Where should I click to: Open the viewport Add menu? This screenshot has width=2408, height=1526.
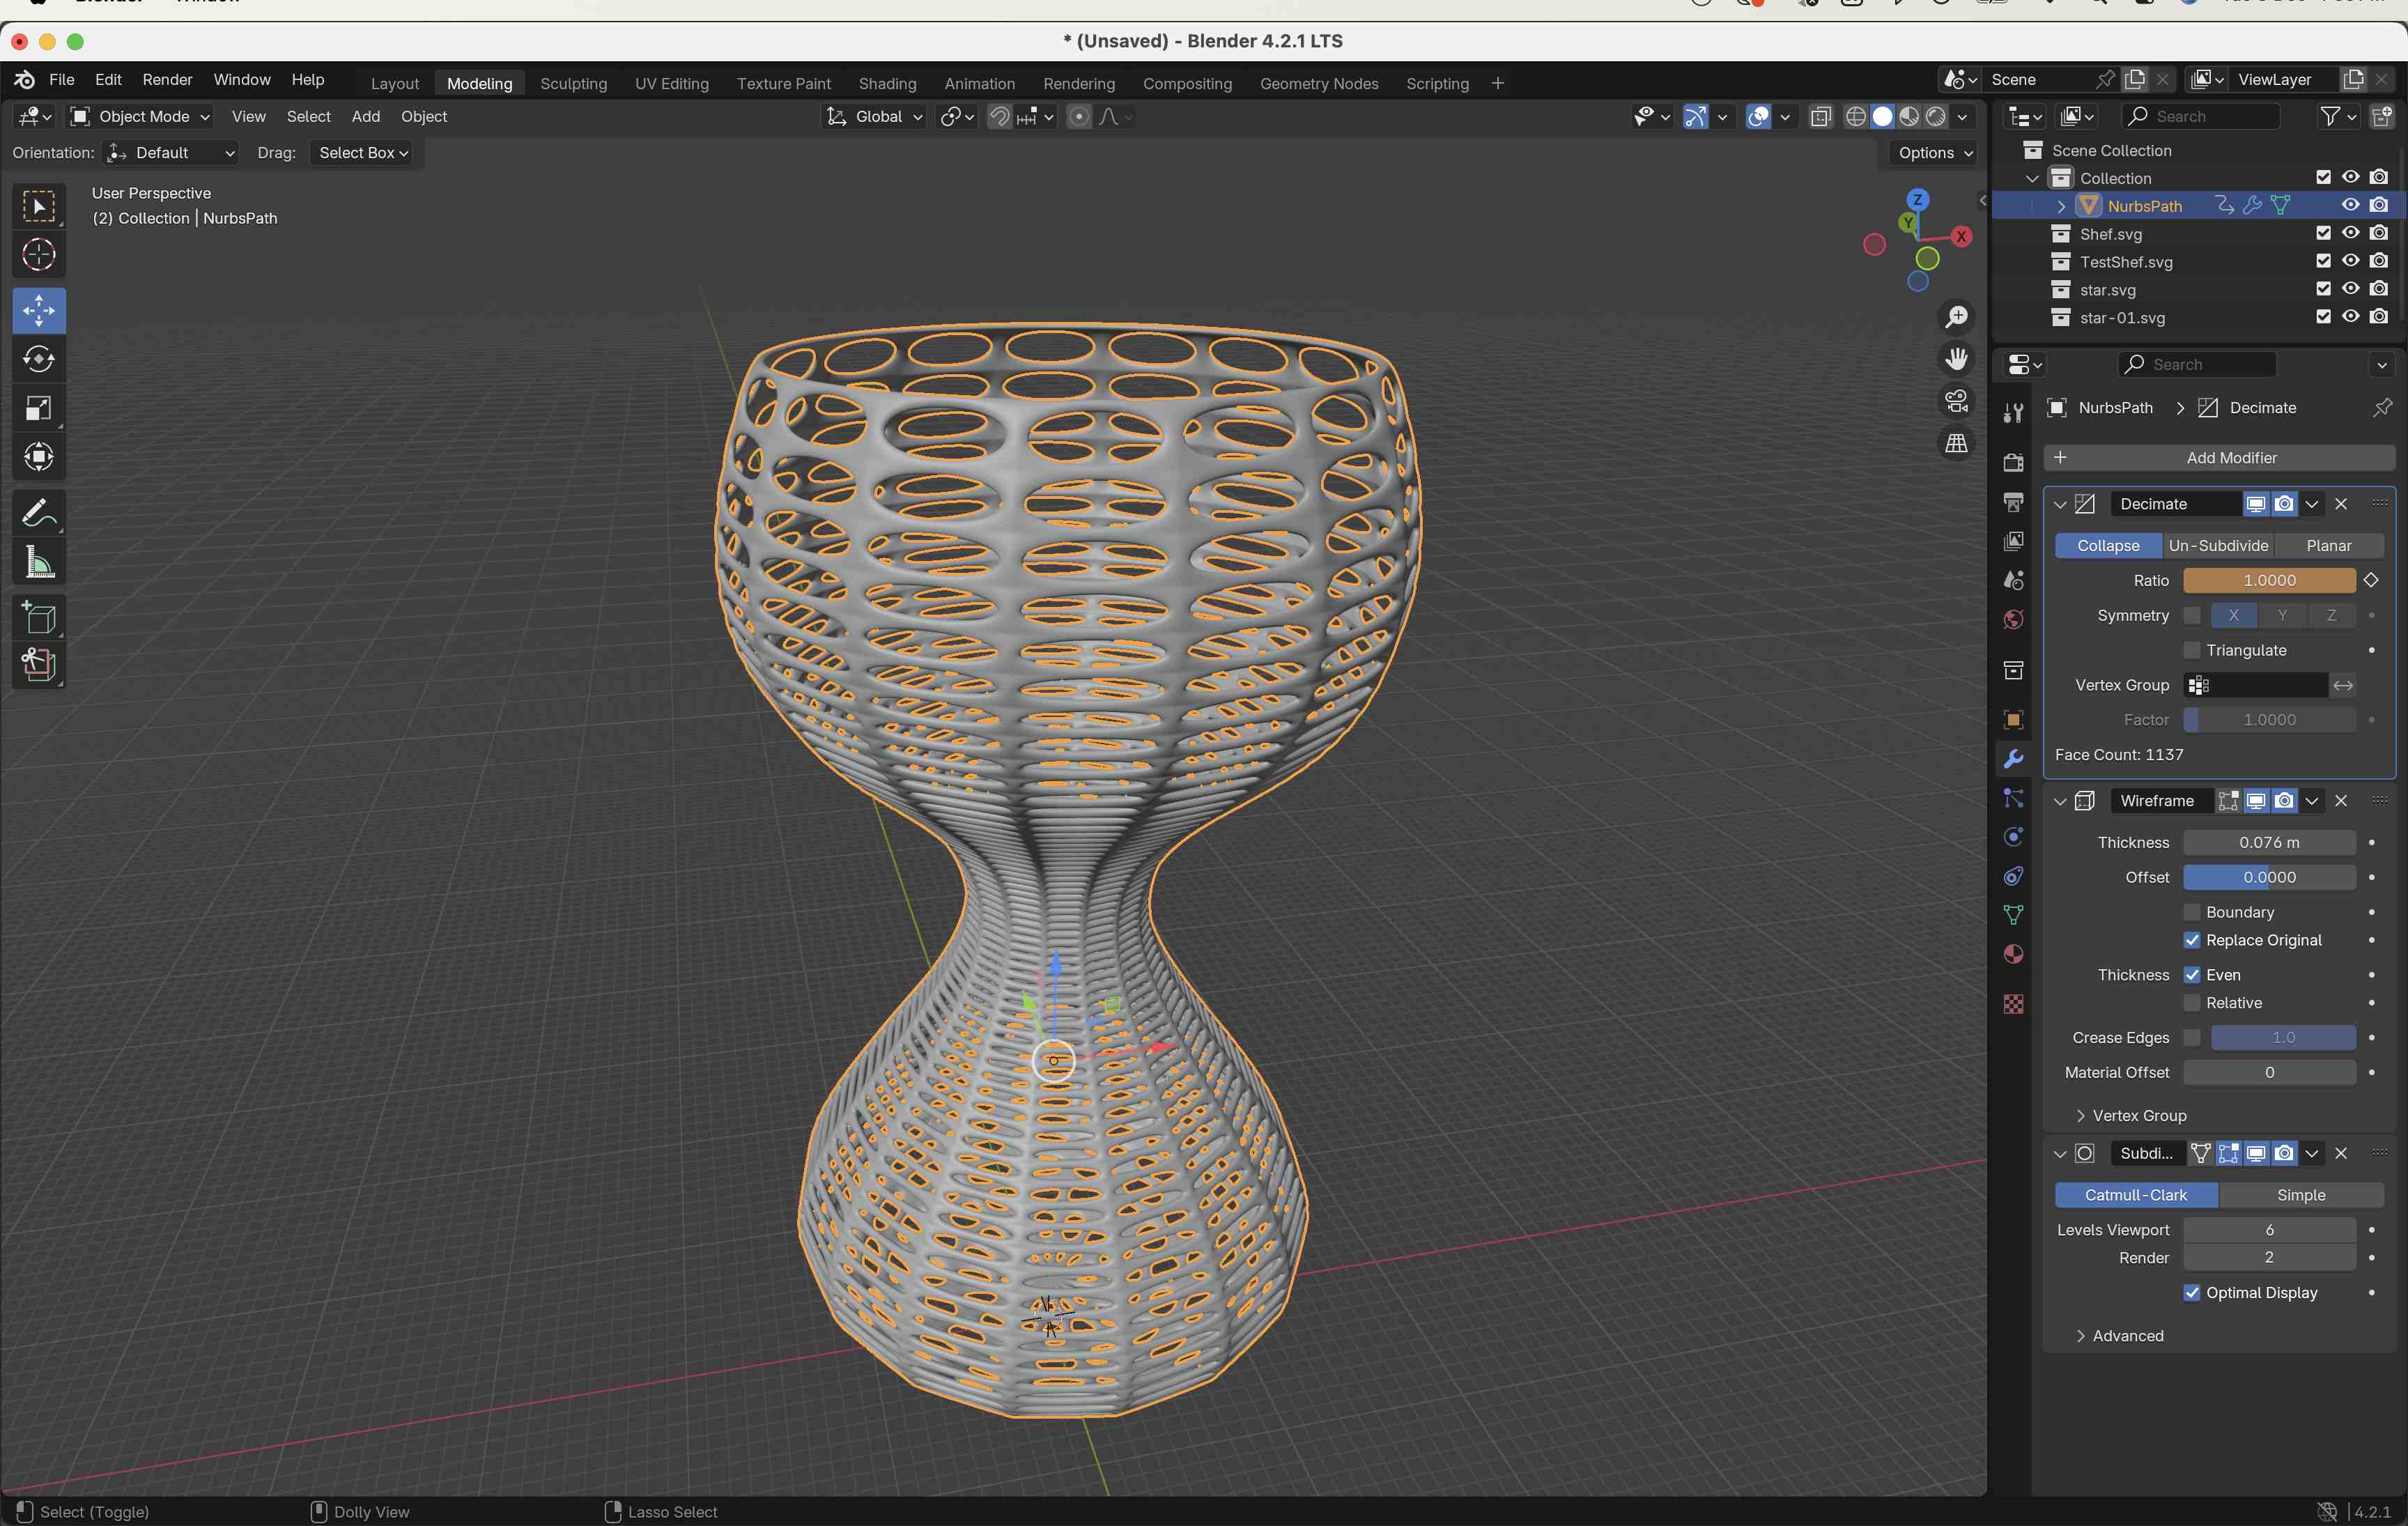coord(366,117)
